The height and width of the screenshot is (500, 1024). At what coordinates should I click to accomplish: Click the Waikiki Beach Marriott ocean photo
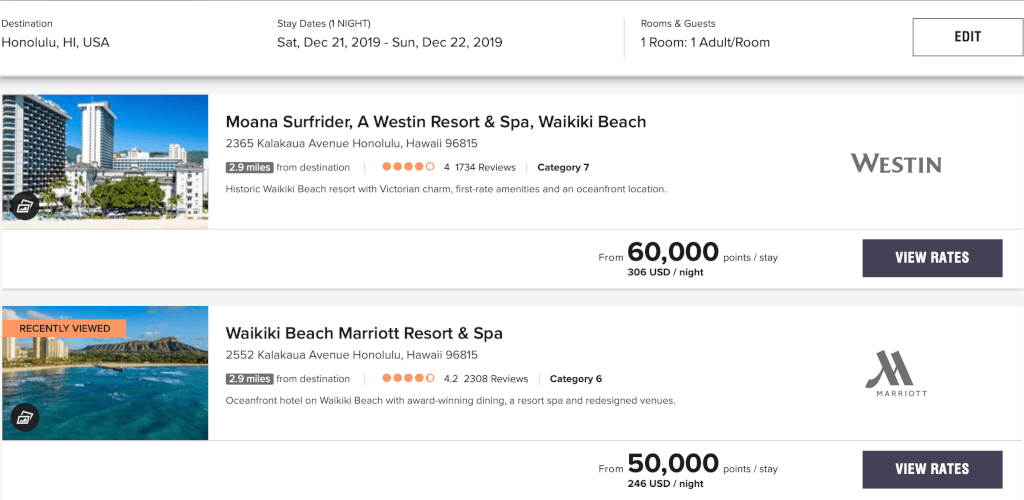point(105,373)
